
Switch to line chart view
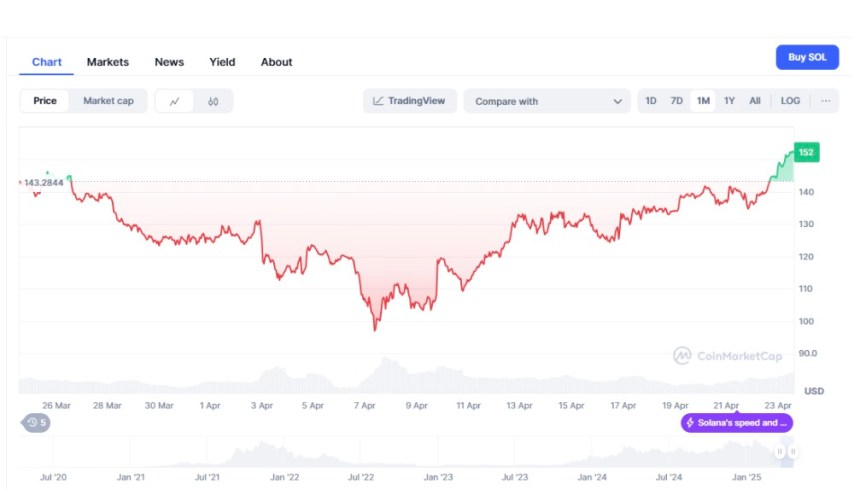coord(175,101)
